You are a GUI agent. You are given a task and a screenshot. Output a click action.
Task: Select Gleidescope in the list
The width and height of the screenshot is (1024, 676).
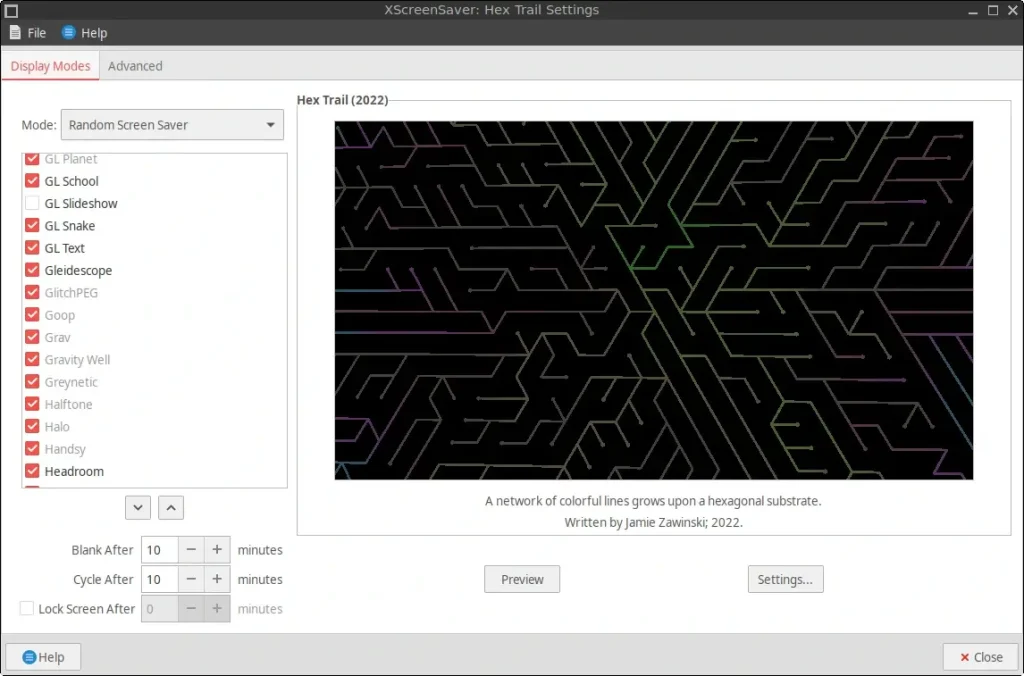(78, 270)
